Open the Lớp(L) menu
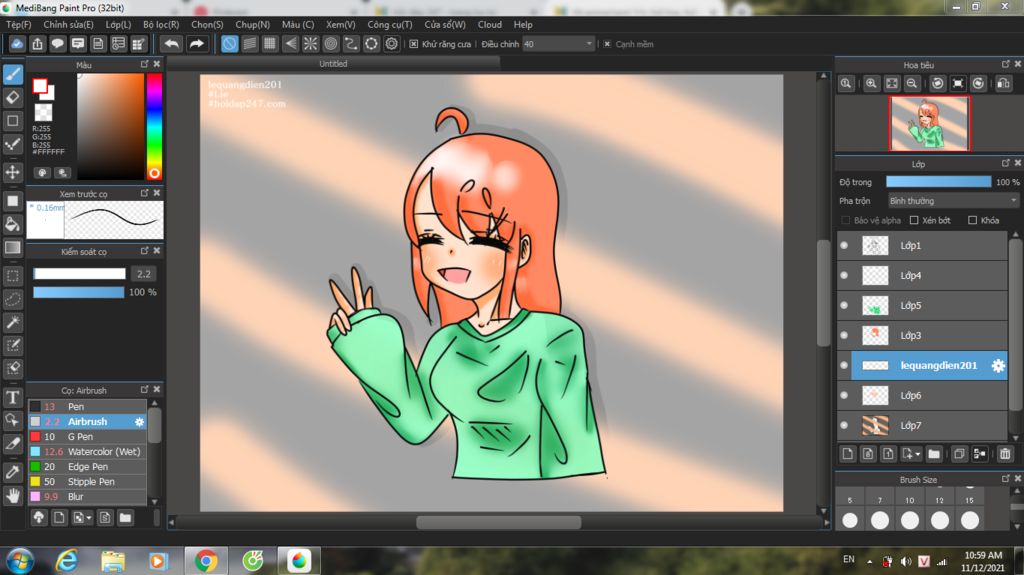1024x575 pixels. click(x=118, y=24)
